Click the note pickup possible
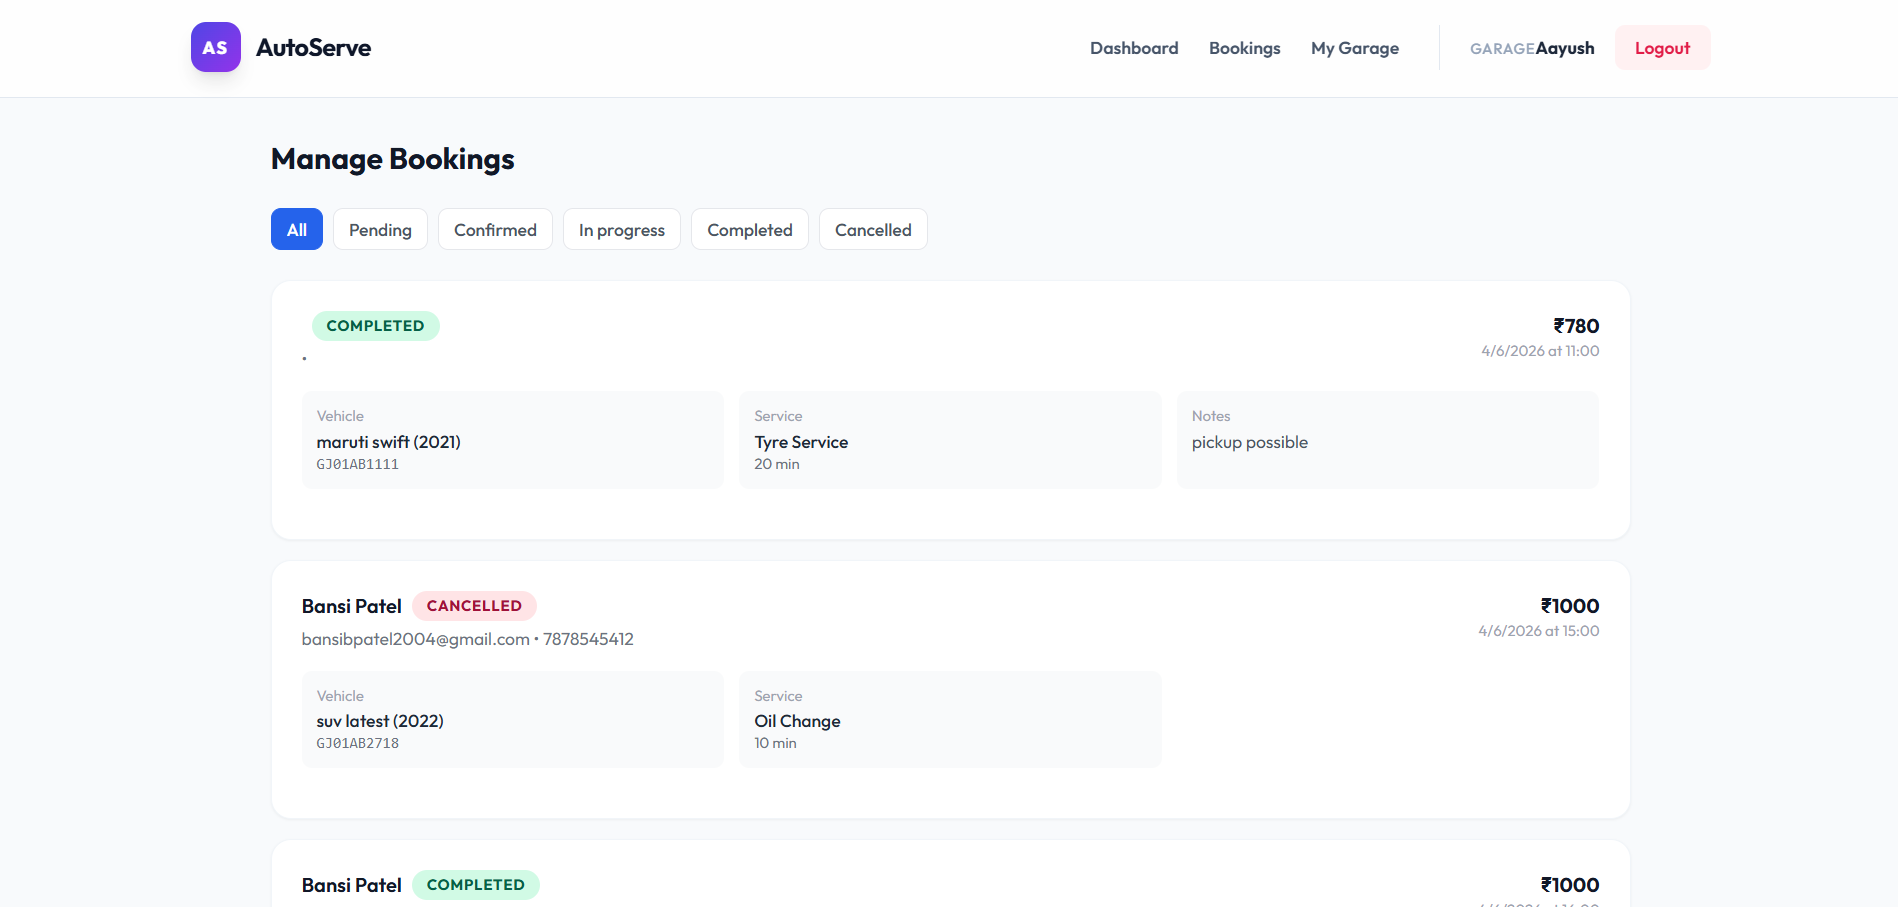Screen dimensions: 1898x907 tap(1250, 442)
